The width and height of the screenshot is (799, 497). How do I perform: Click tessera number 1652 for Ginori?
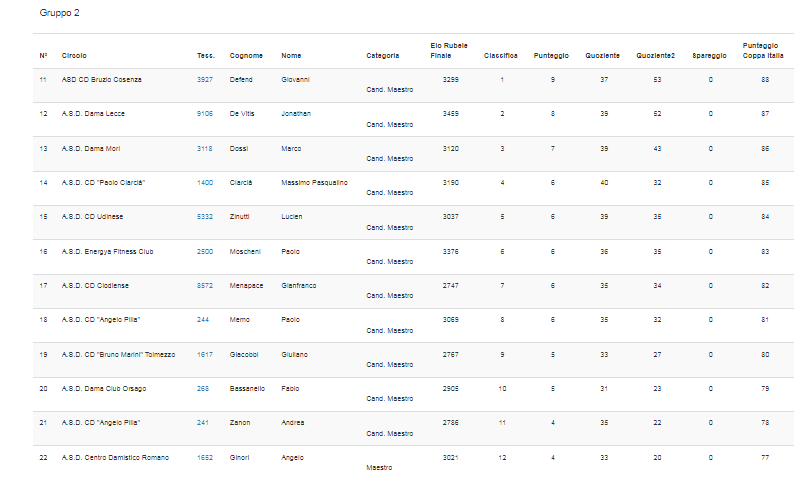point(205,458)
